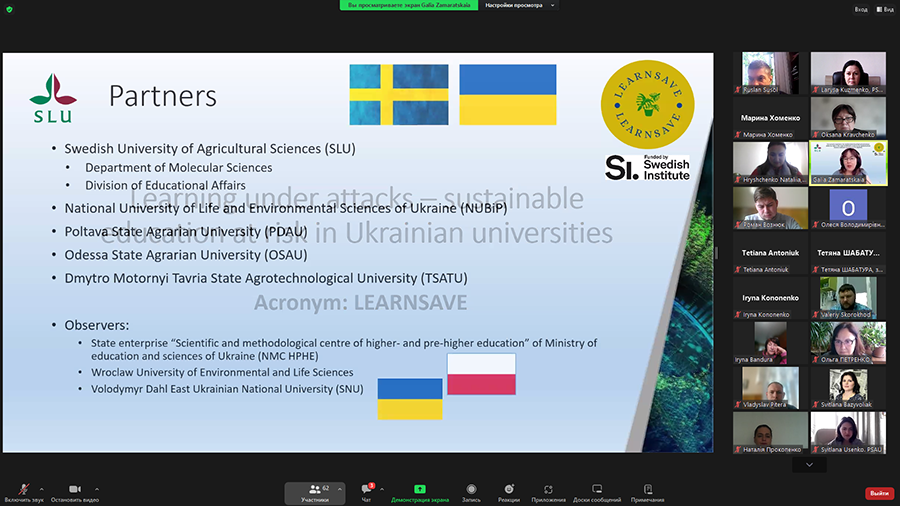Image resolution: width=900 pixels, height=506 pixels.
Task: Select Роман Вознюк video thumbnail
Action: (770, 208)
